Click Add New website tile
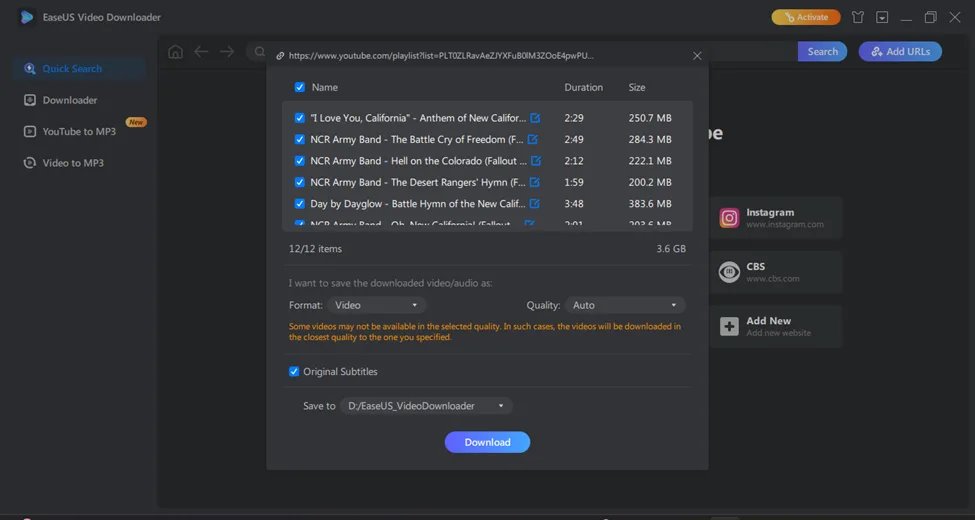The width and height of the screenshot is (975, 520). pos(776,326)
